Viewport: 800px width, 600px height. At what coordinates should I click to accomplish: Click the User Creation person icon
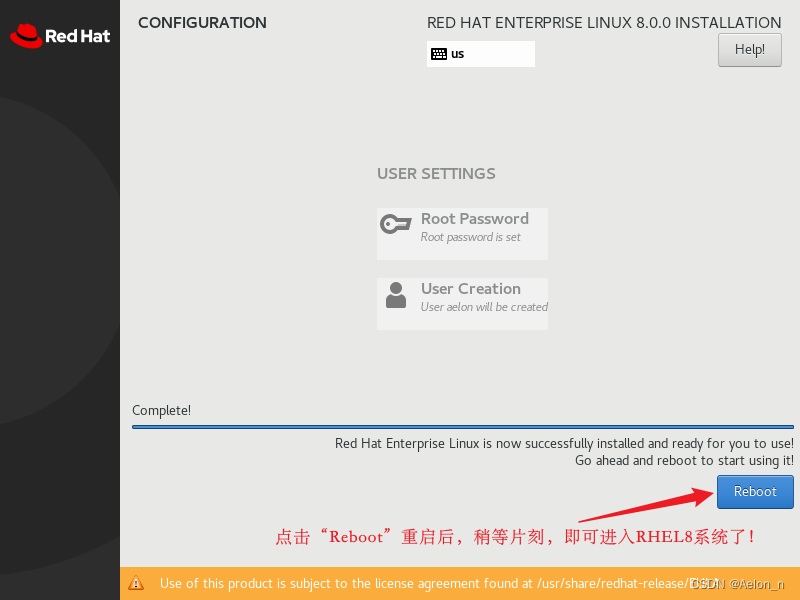tap(396, 295)
